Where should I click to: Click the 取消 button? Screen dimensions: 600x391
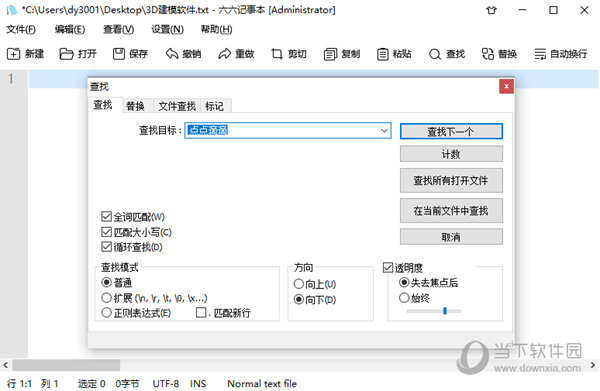coord(451,237)
